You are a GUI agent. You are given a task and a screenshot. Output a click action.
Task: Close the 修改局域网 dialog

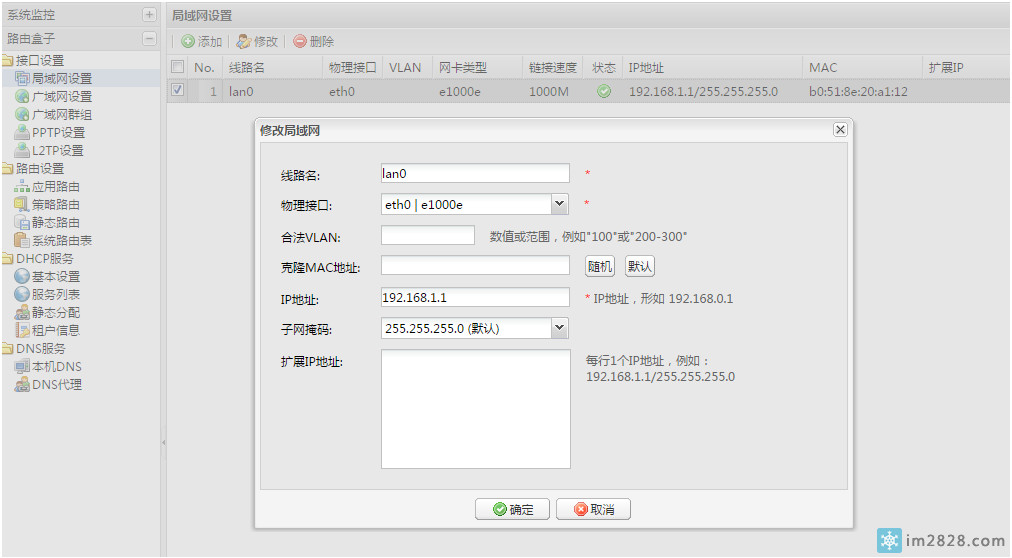[x=840, y=130]
